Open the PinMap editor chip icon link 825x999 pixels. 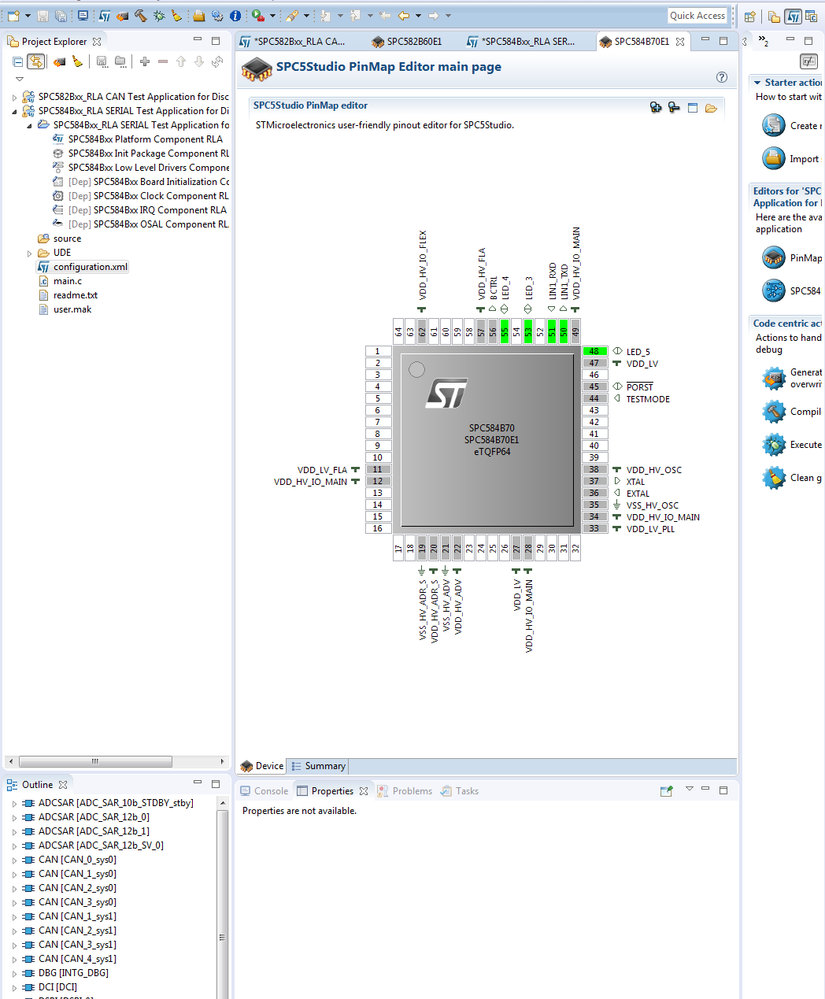click(x=773, y=258)
